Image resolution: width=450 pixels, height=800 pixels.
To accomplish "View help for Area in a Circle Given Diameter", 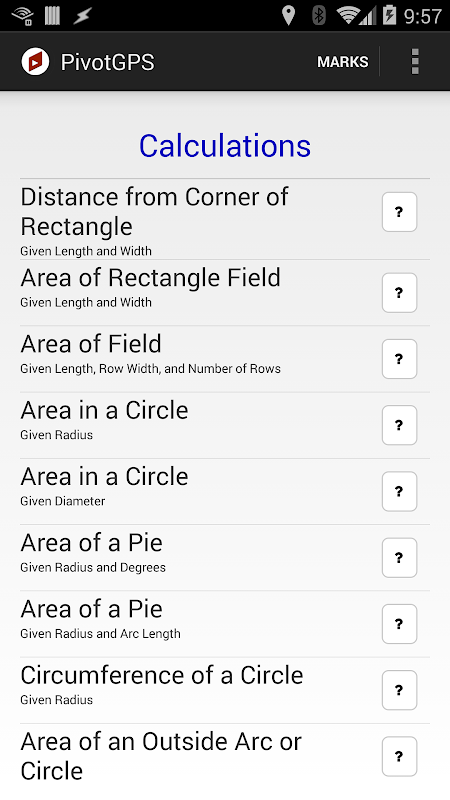I will click(x=399, y=491).
